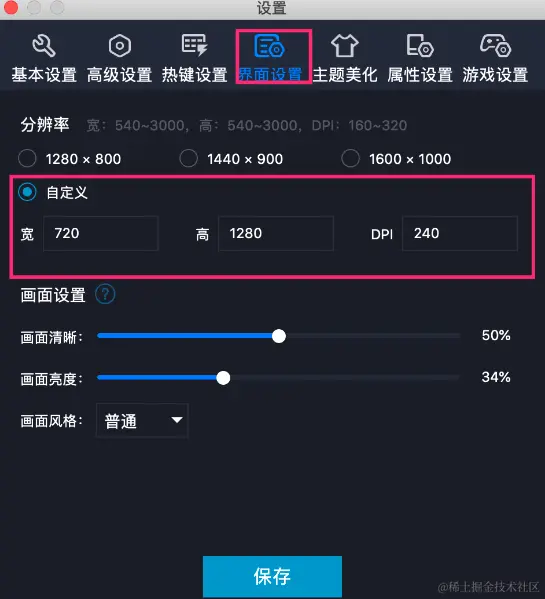Viewport: 545px width, 599px height.
Task: Click the 画面设置 help question mark
Action: click(105, 295)
